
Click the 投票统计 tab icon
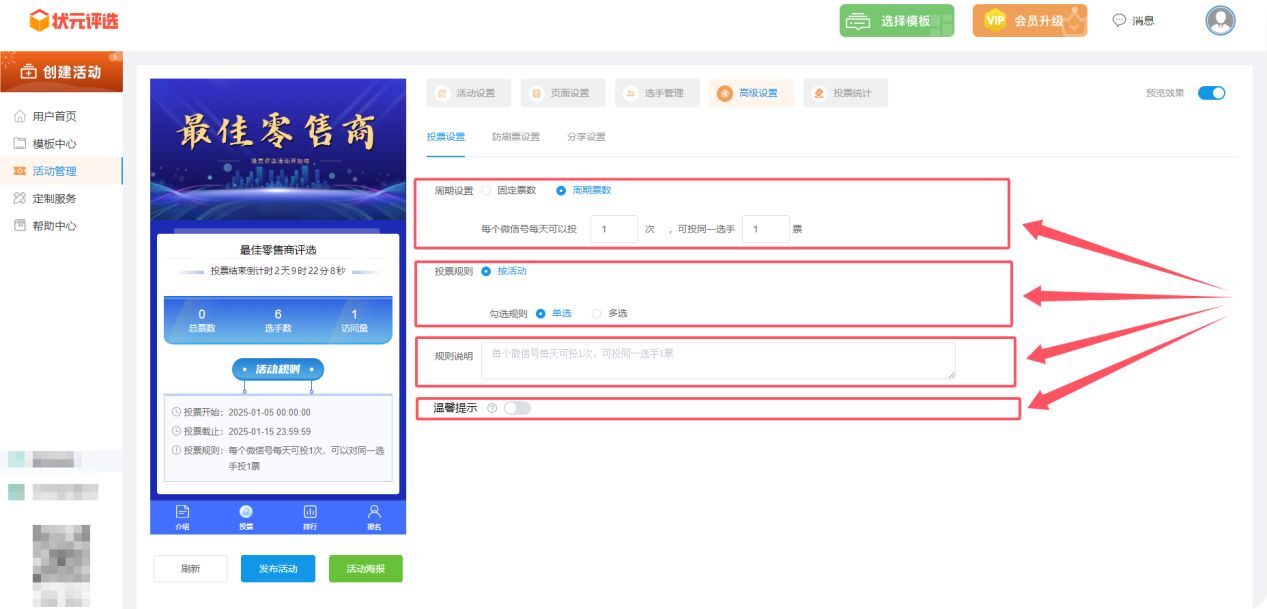pyautogui.click(x=819, y=93)
